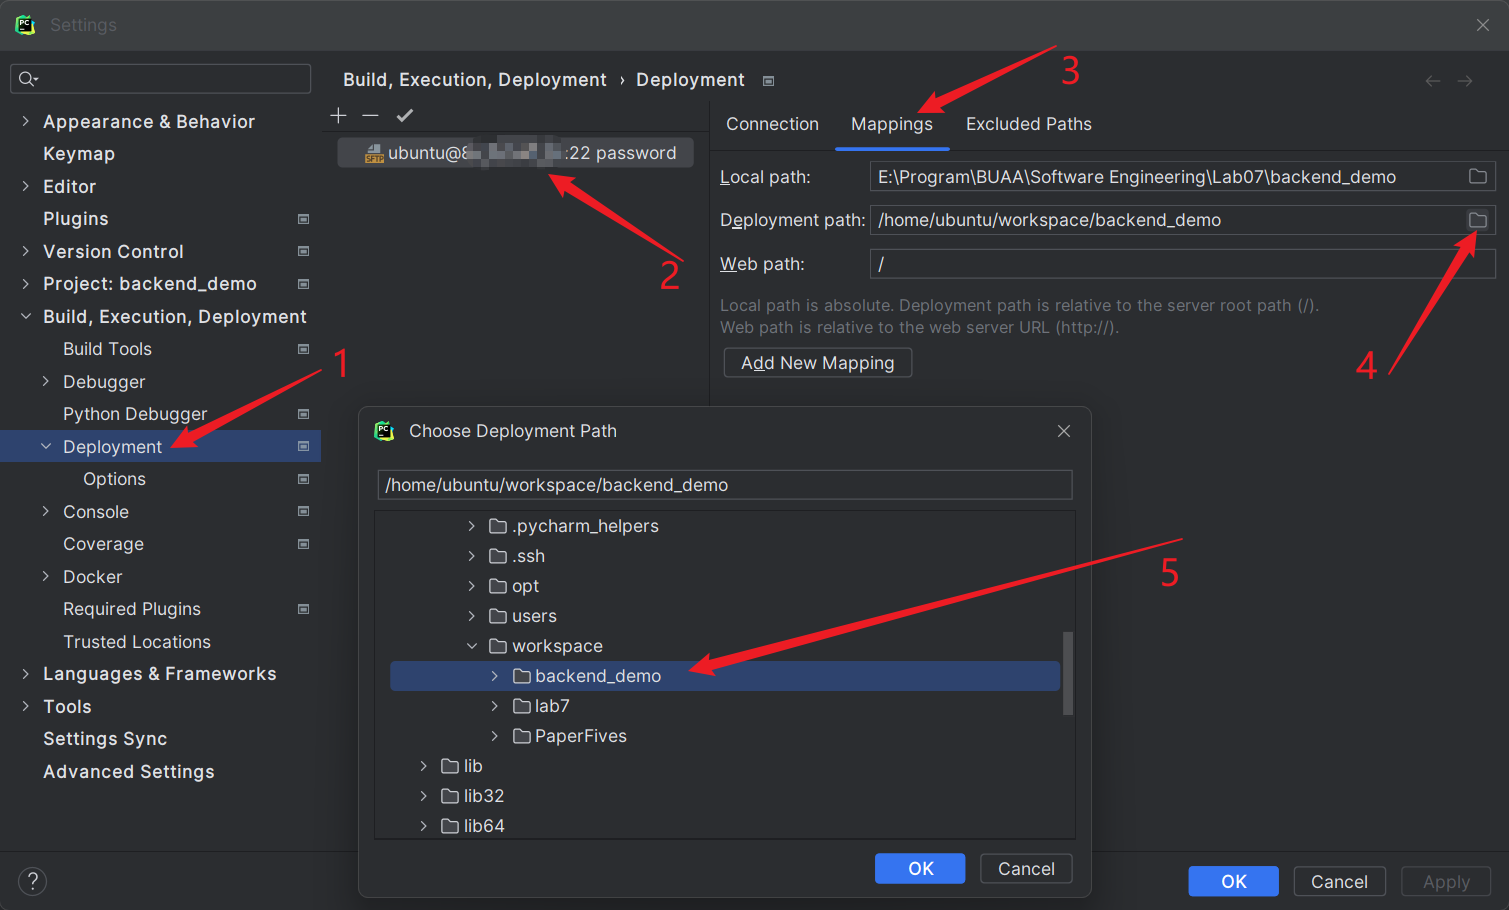The height and width of the screenshot is (910, 1509).
Task: Click browse folder icon for Deployment path
Action: 1477,220
